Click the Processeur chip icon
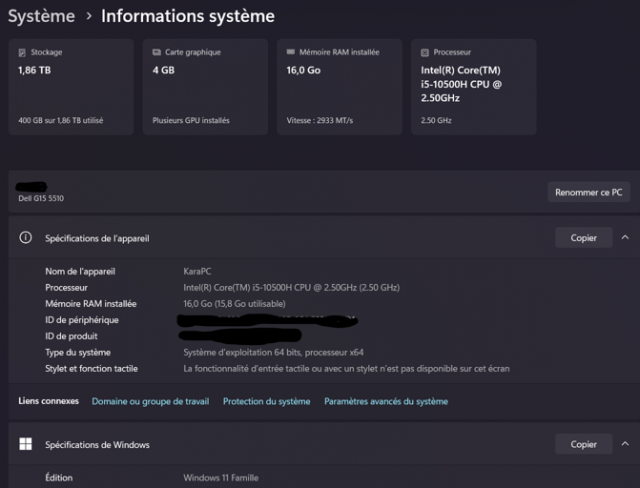Viewport: 640px width, 488px height. click(x=426, y=52)
